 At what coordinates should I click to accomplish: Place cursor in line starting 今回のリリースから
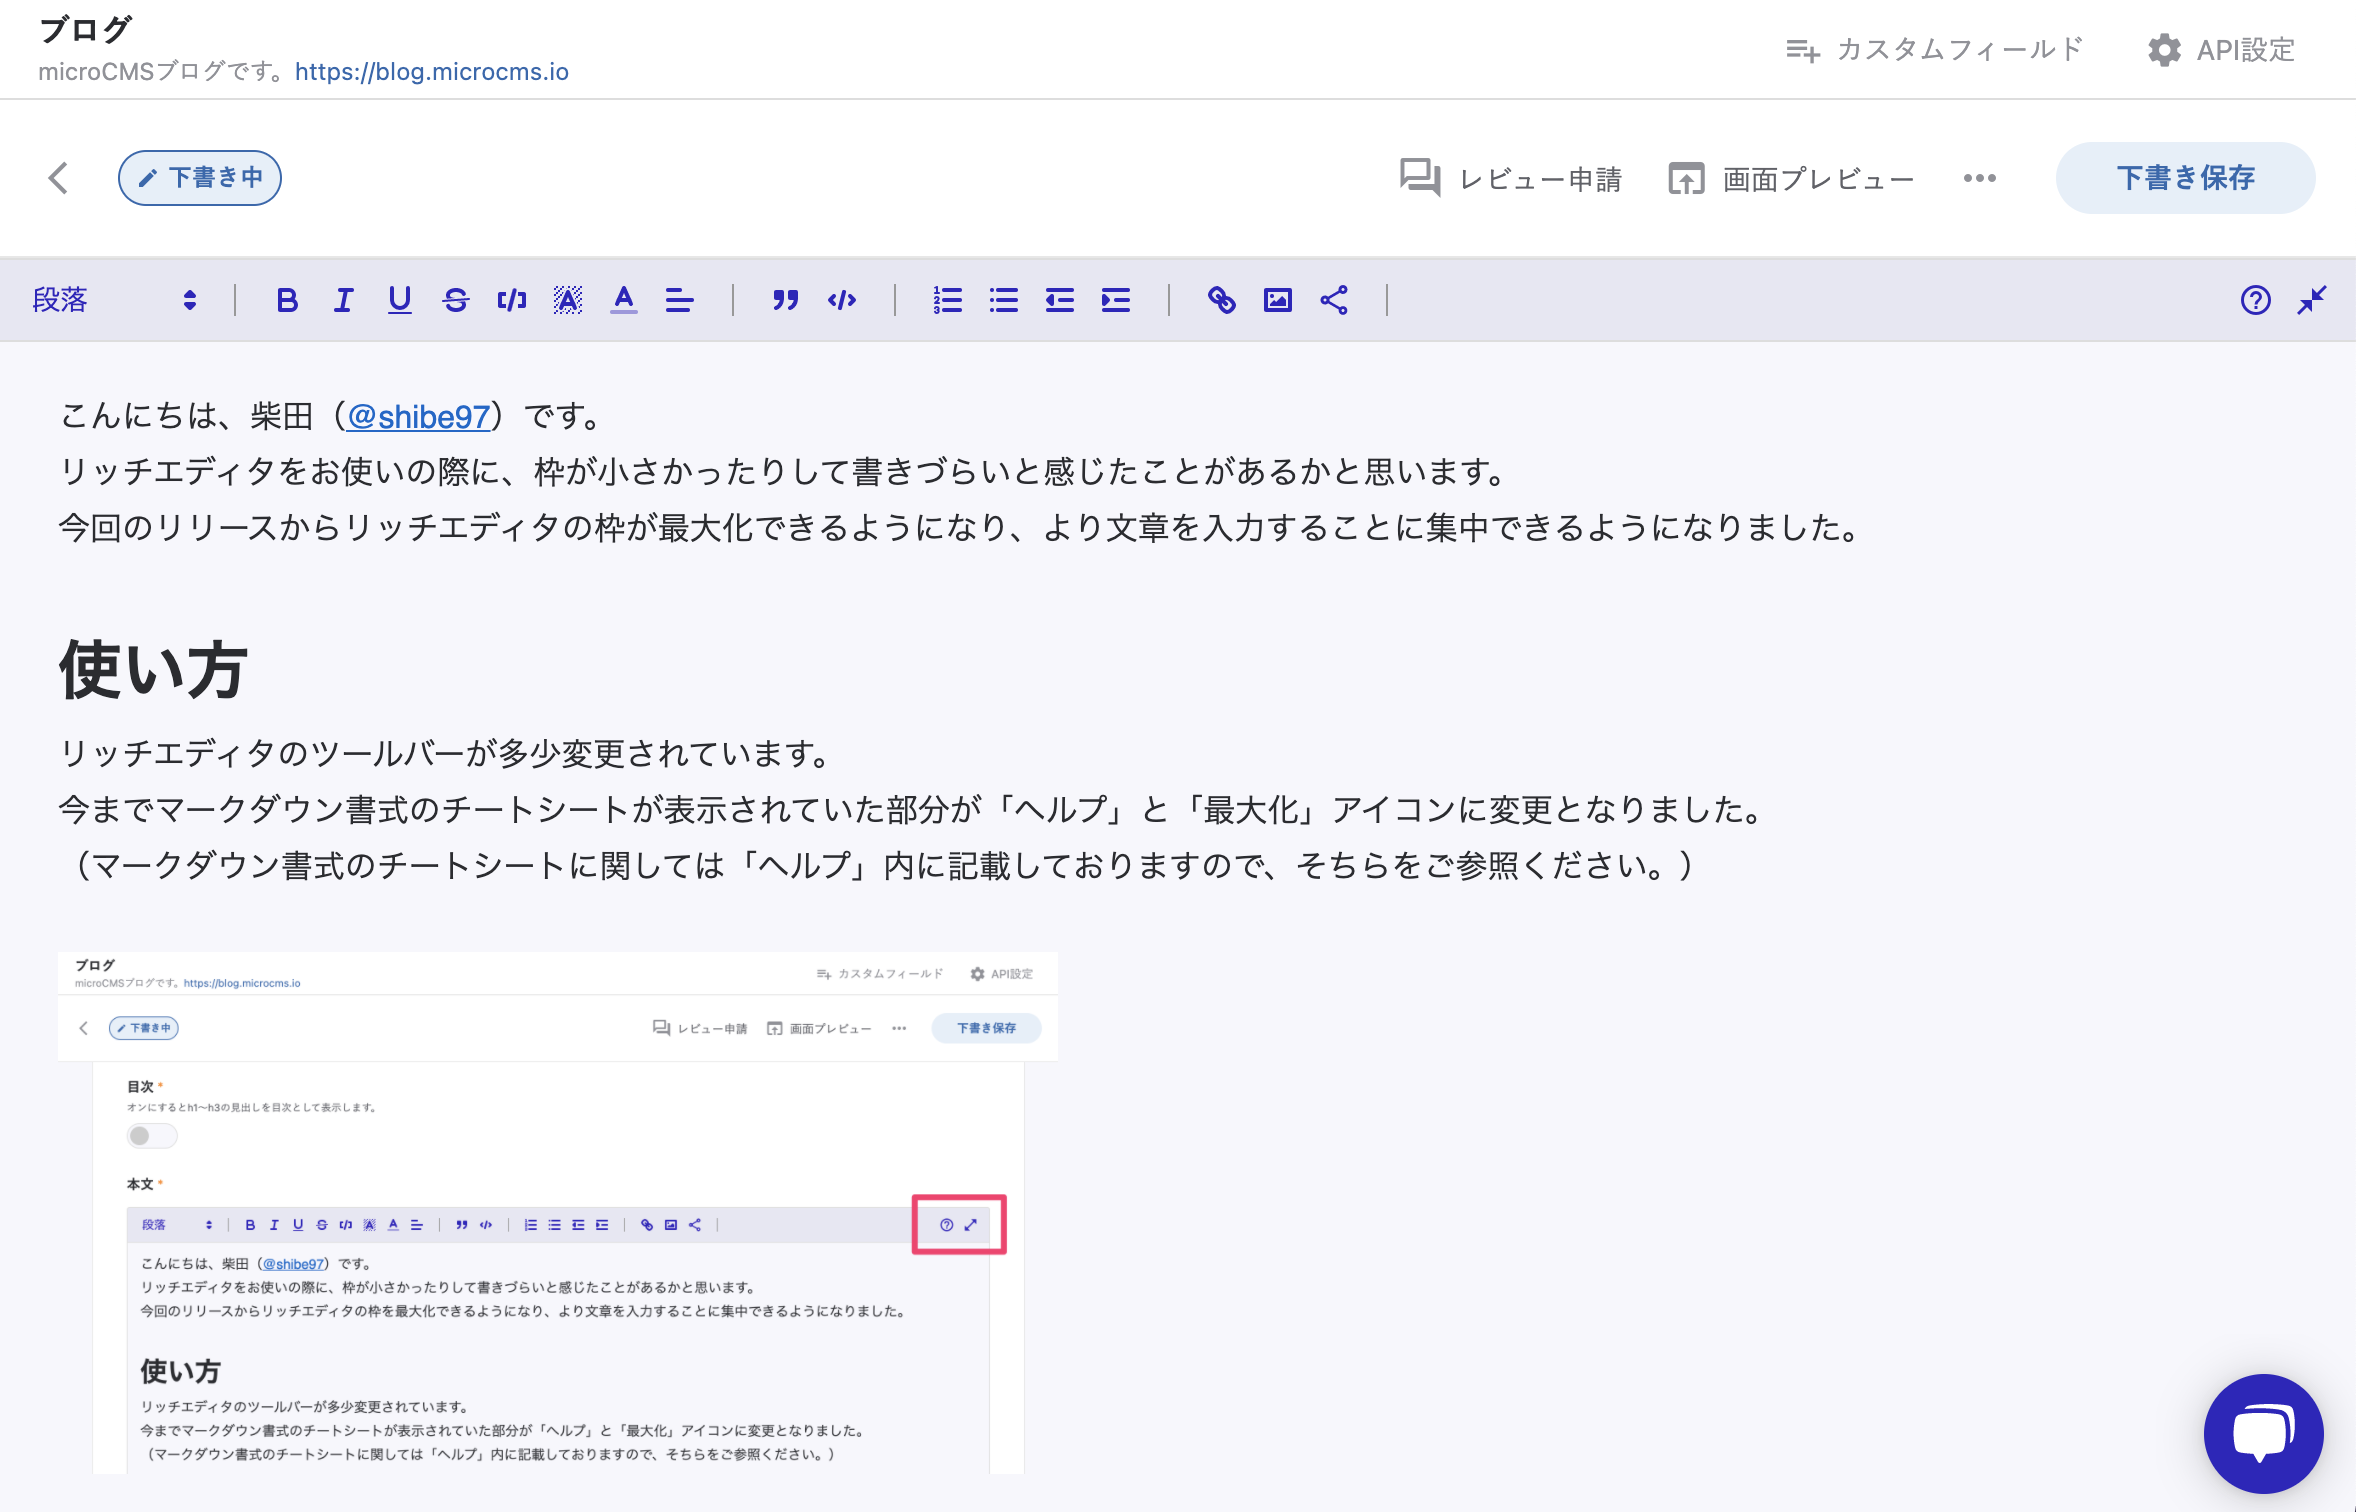coord(960,528)
